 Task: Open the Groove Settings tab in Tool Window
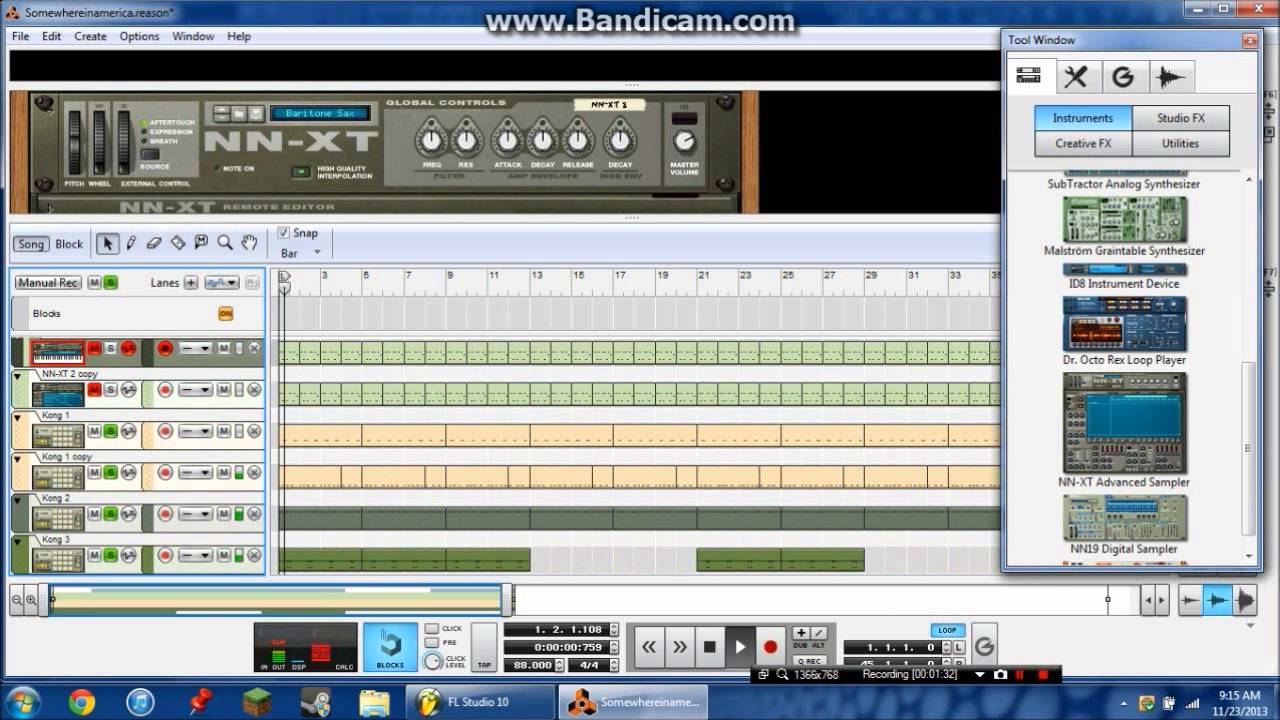pos(1123,76)
